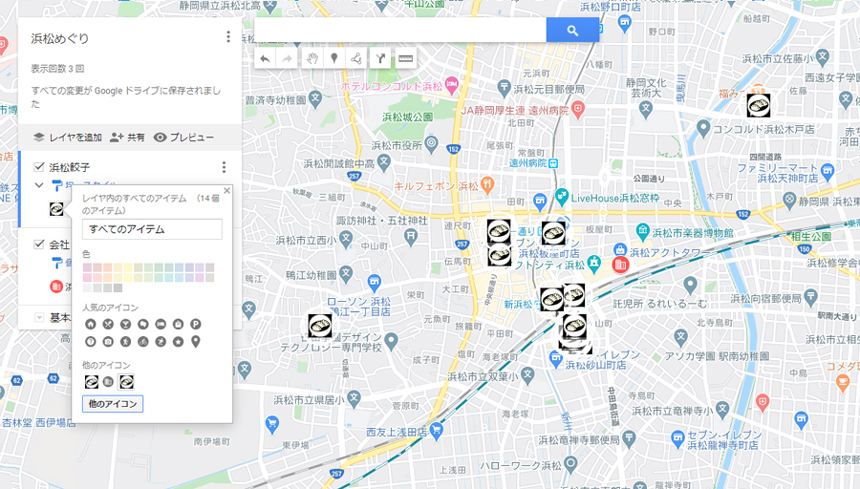
Task: Choose the camera icon
Action: [x=108, y=342]
